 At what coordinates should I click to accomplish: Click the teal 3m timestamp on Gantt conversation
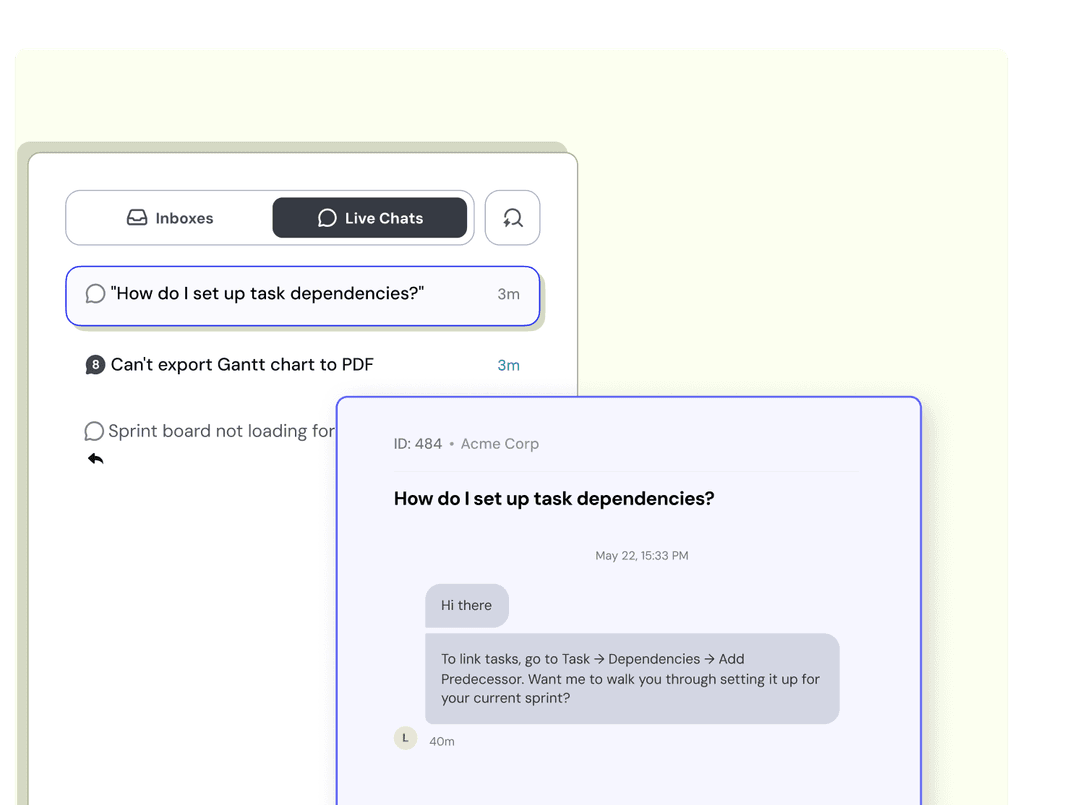[x=508, y=365]
